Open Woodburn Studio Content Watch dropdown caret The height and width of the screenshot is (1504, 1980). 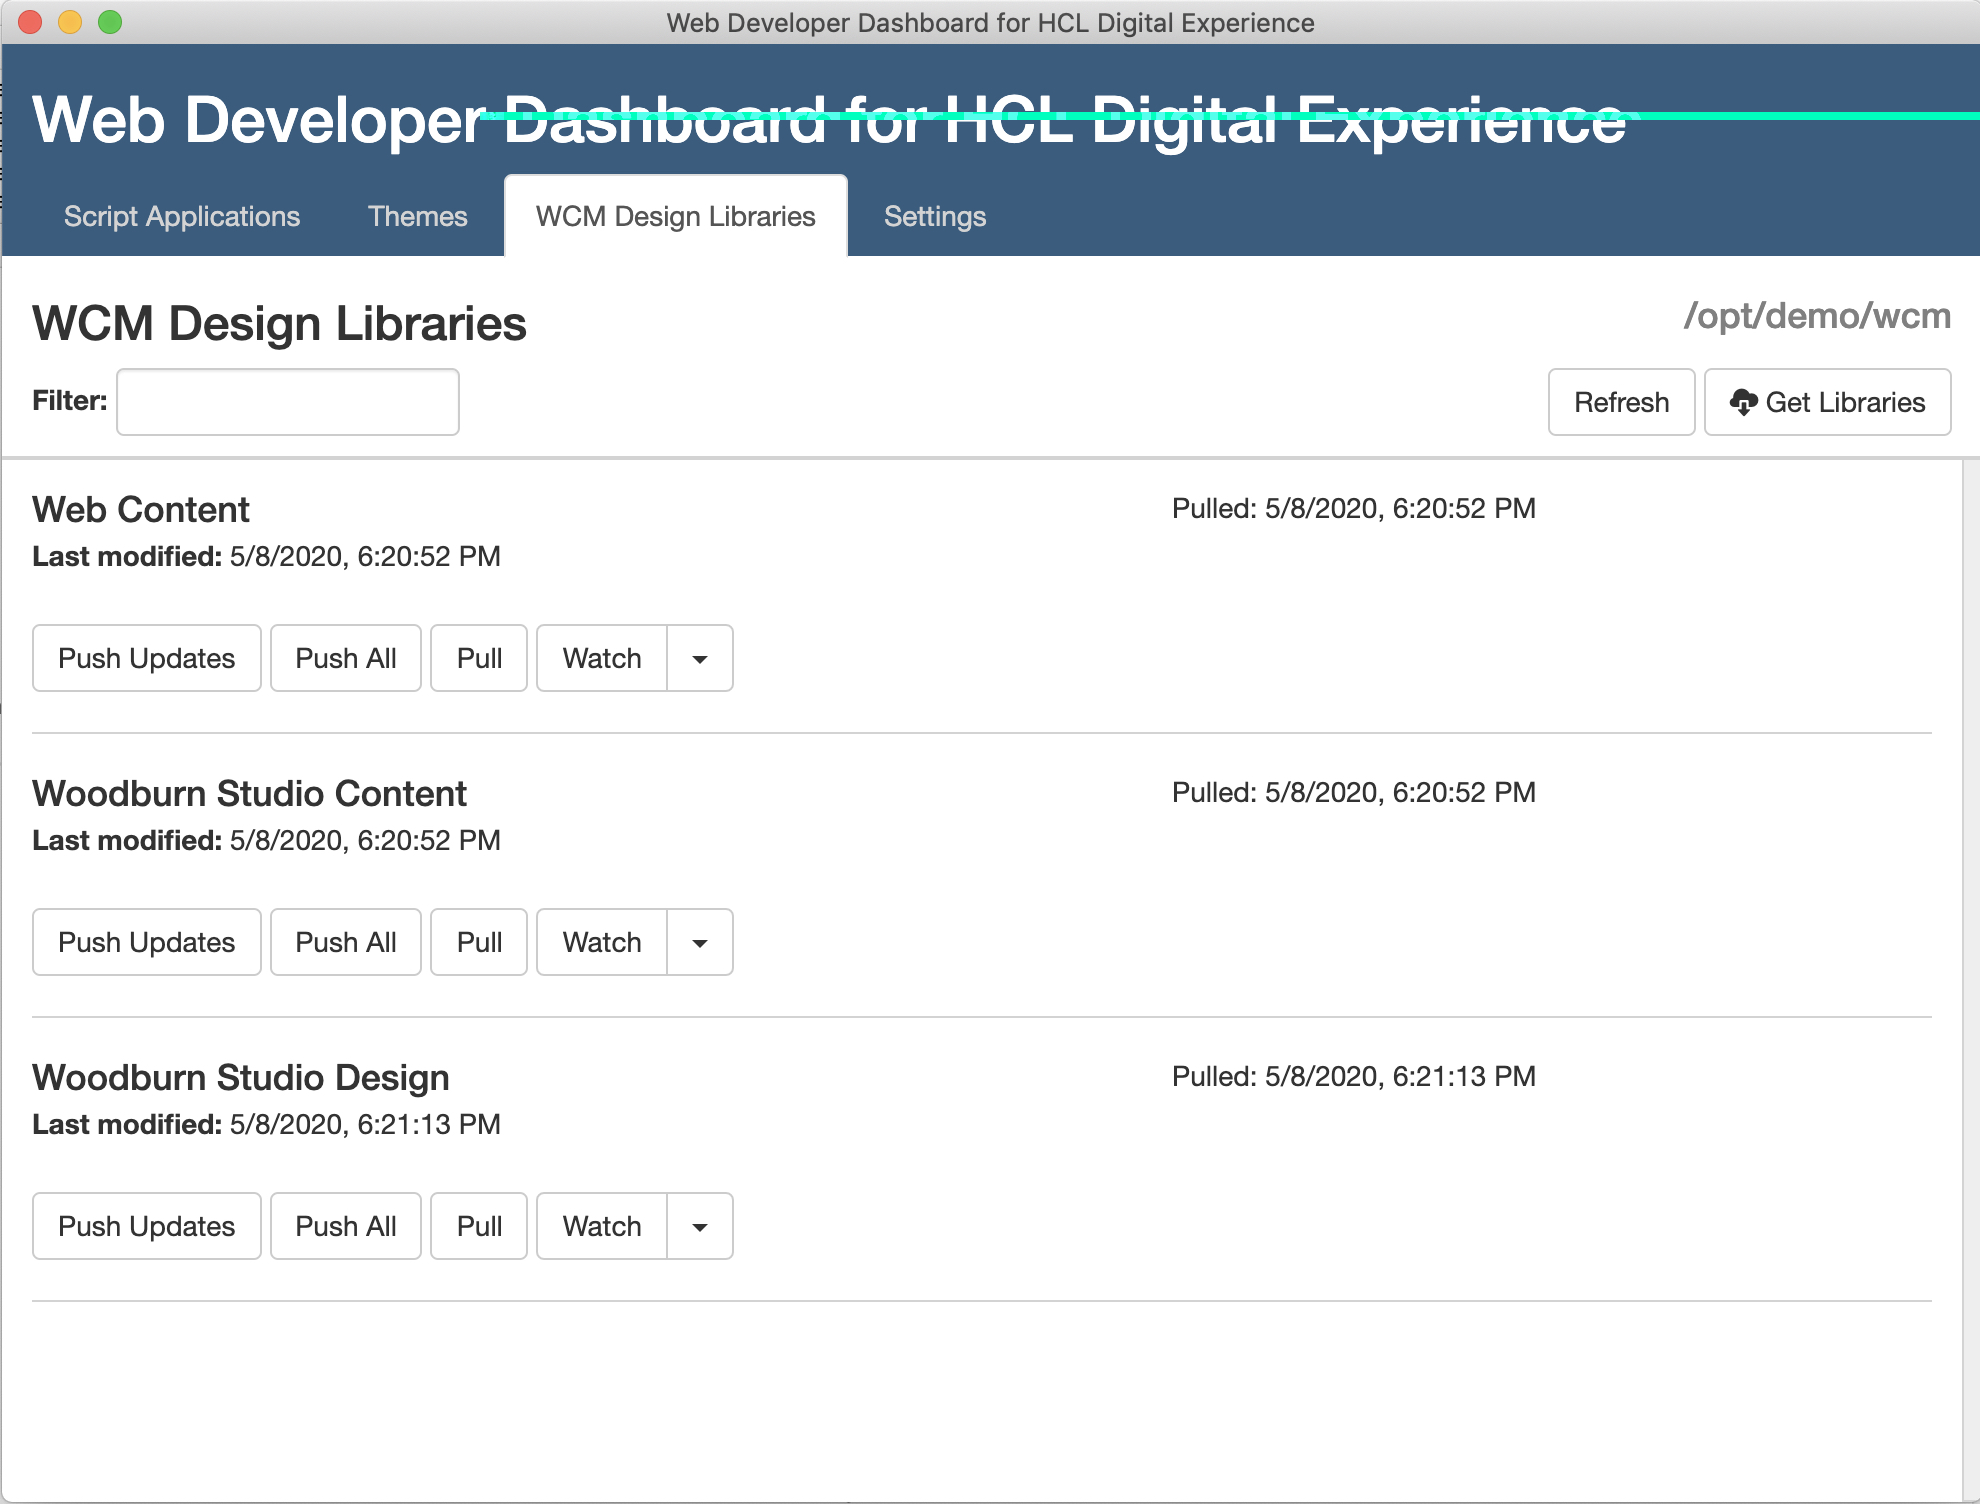tap(700, 943)
